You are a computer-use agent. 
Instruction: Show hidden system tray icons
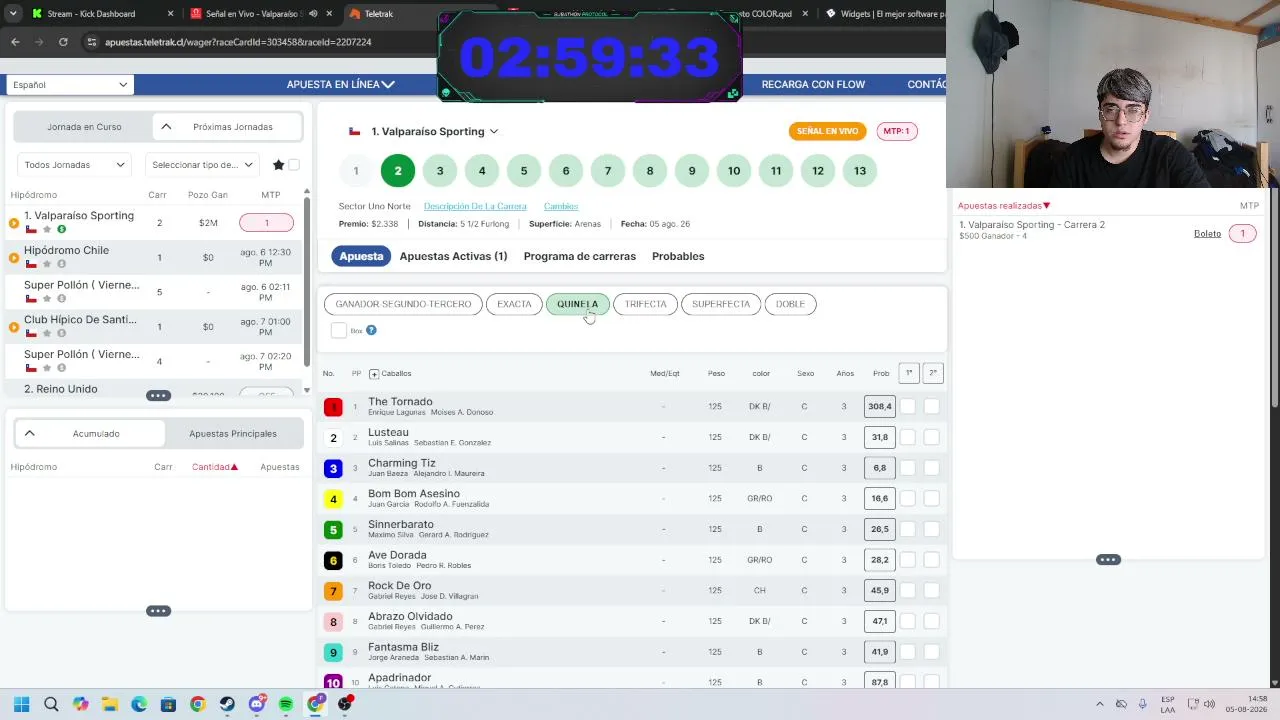tap(1100, 704)
